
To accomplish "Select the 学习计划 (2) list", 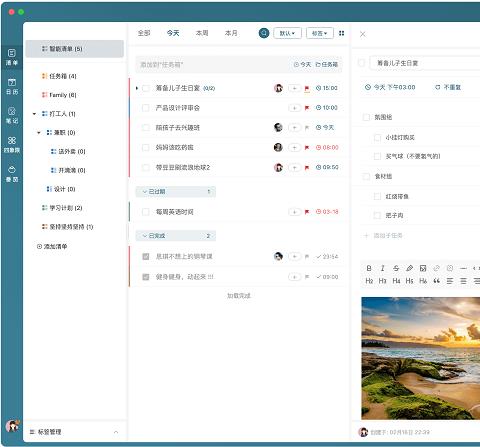I will click(62, 208).
